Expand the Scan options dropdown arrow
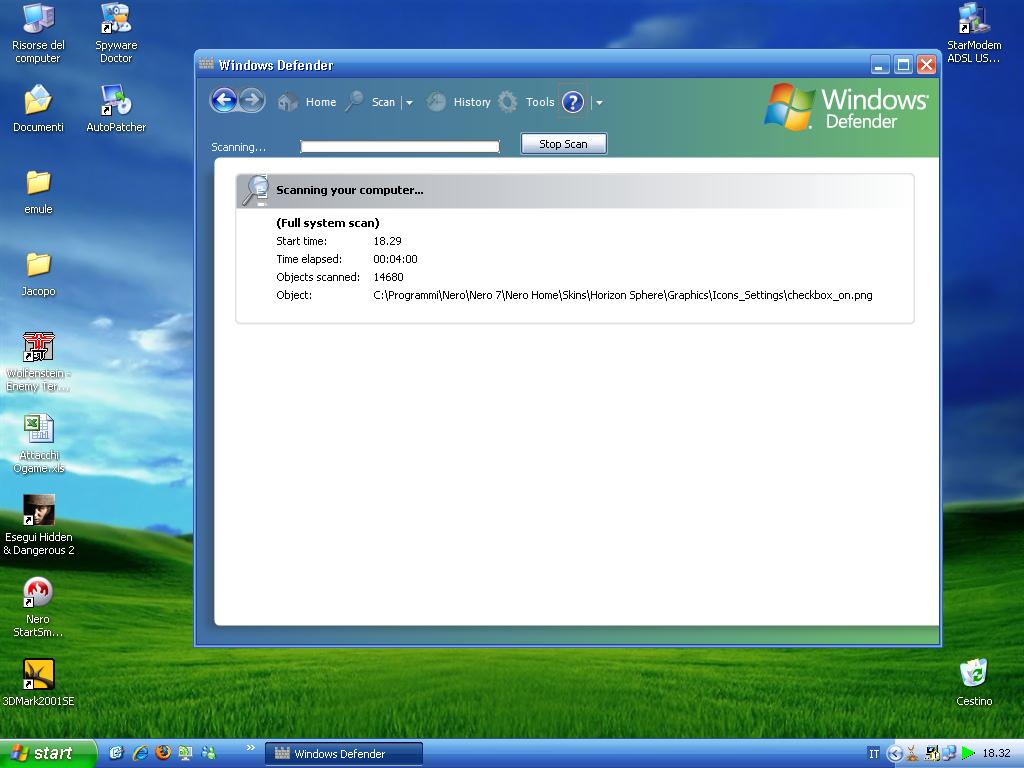This screenshot has height=768, width=1024. (x=409, y=103)
